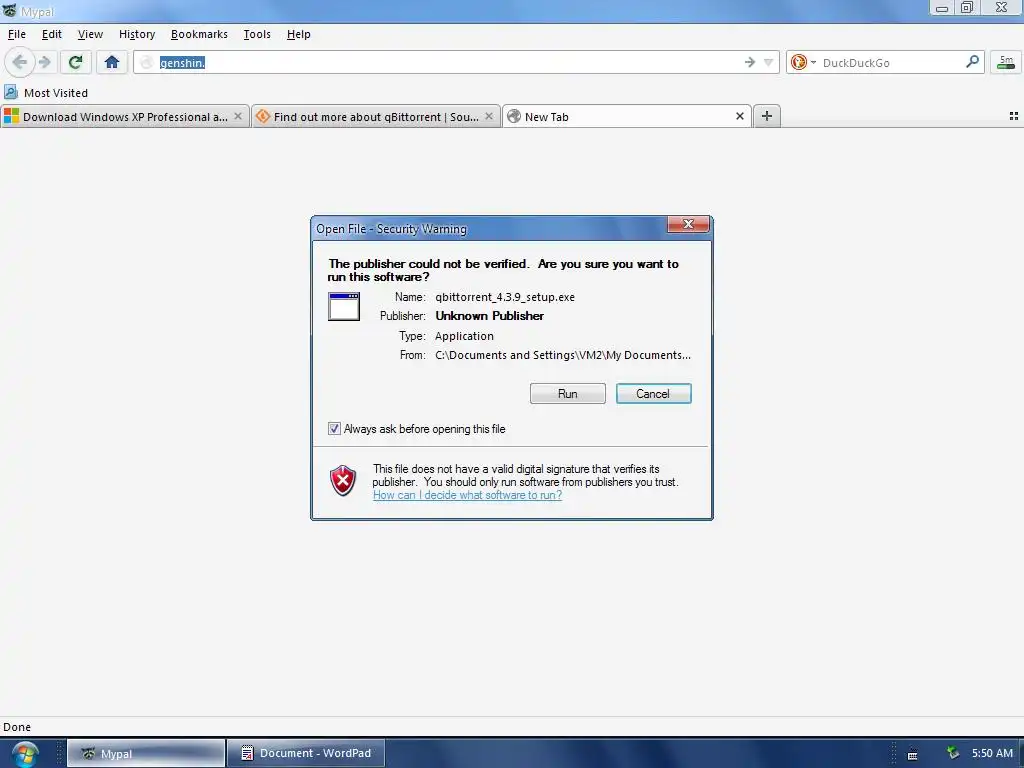The height and width of the screenshot is (768, 1024).
Task: Uncheck Always ask before opening this file
Action: 334,429
